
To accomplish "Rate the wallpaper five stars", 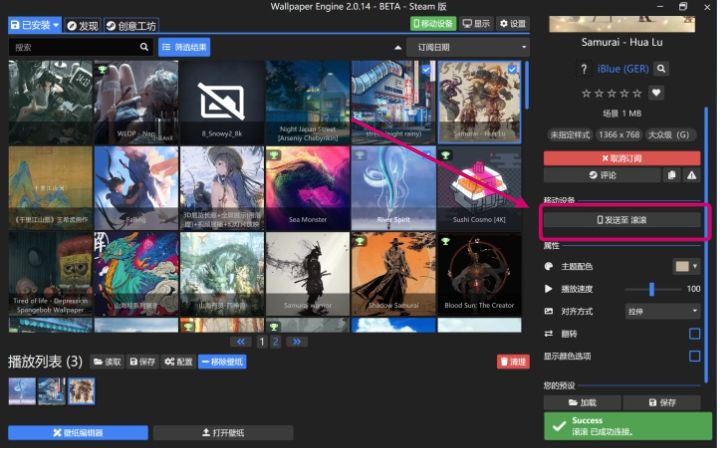I will point(637,94).
